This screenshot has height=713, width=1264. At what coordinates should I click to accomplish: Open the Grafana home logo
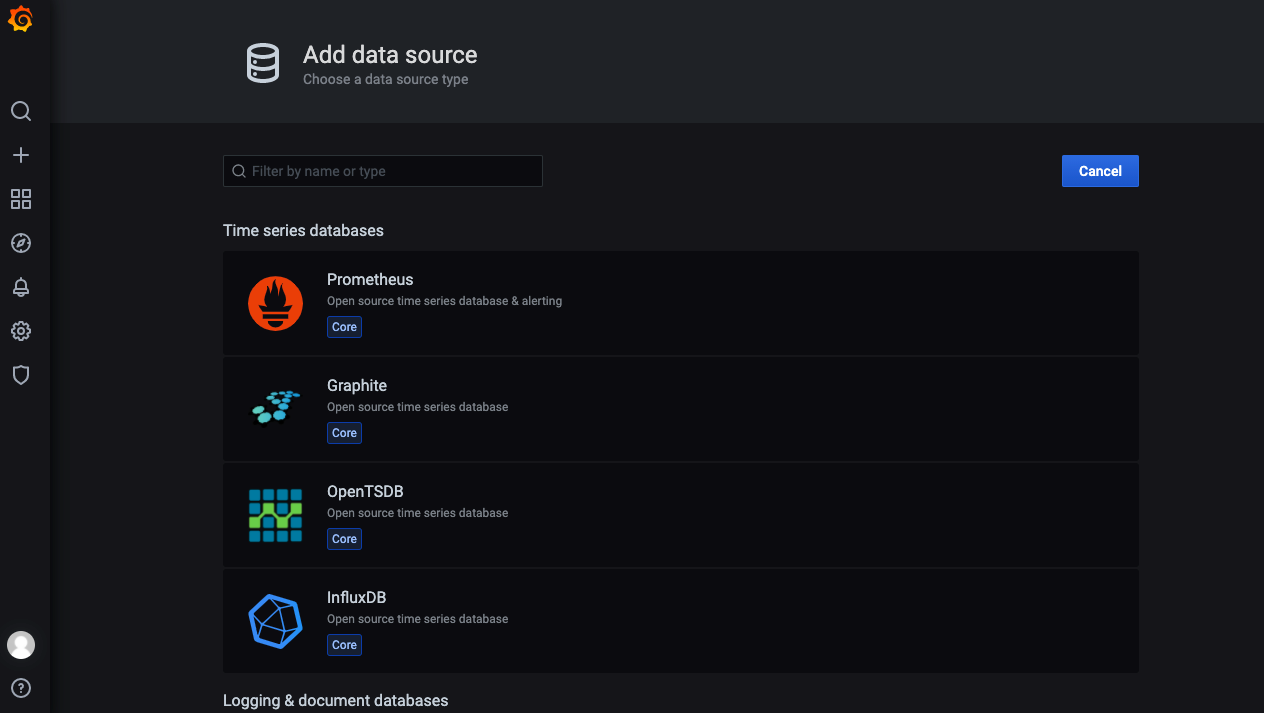pyautogui.click(x=20, y=19)
